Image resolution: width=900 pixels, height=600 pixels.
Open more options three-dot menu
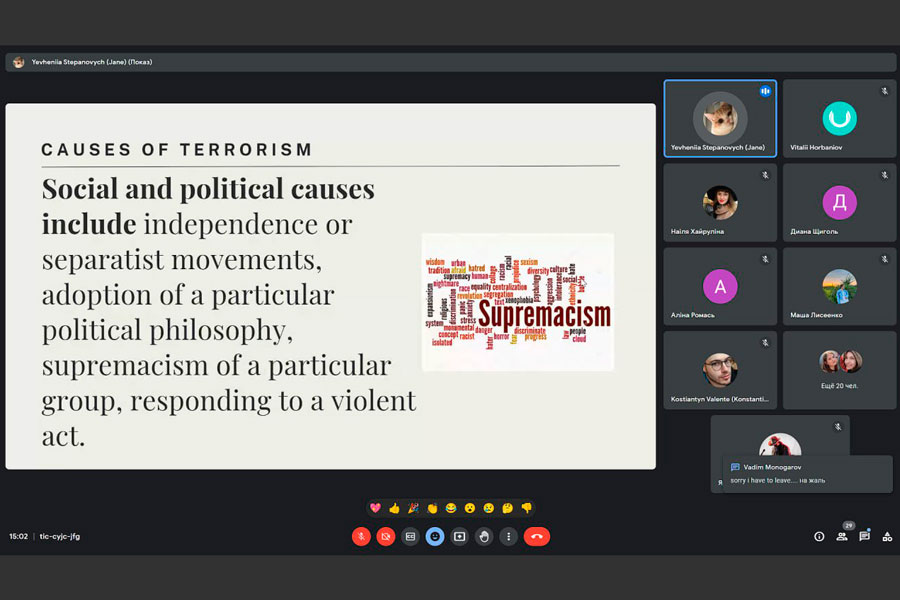coord(509,536)
